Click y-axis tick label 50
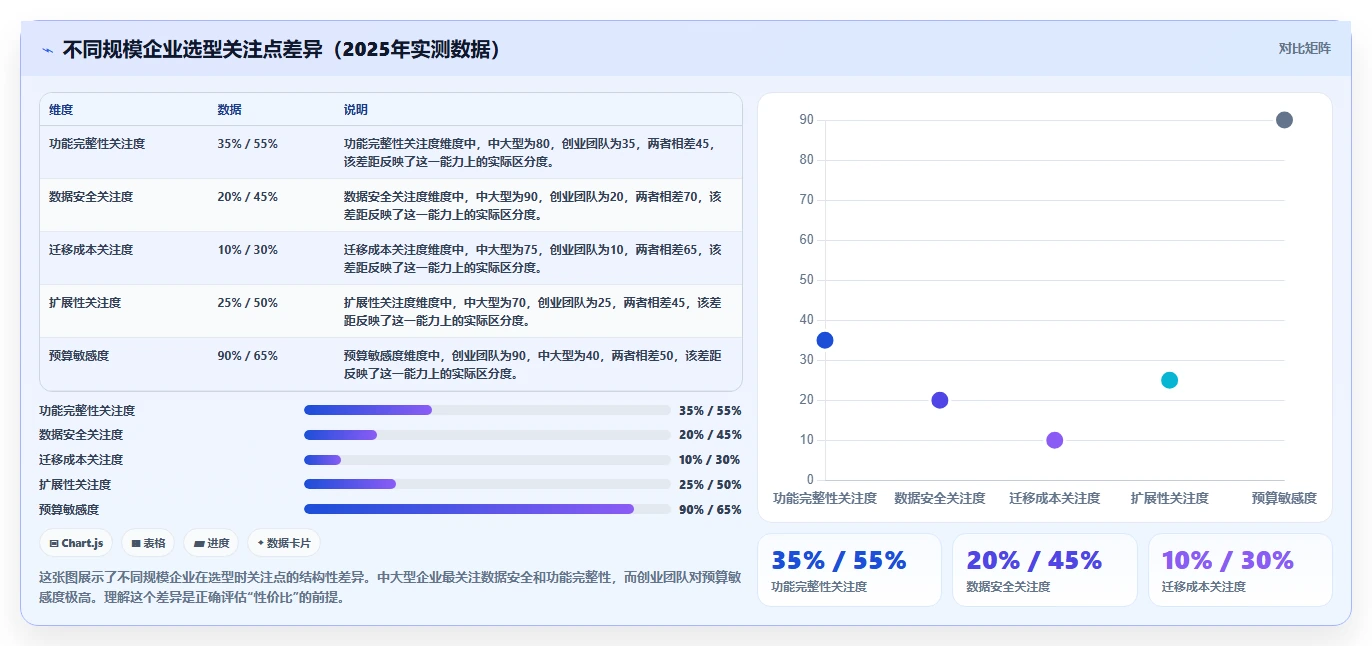This screenshot has width=1372, height=646. 806,280
